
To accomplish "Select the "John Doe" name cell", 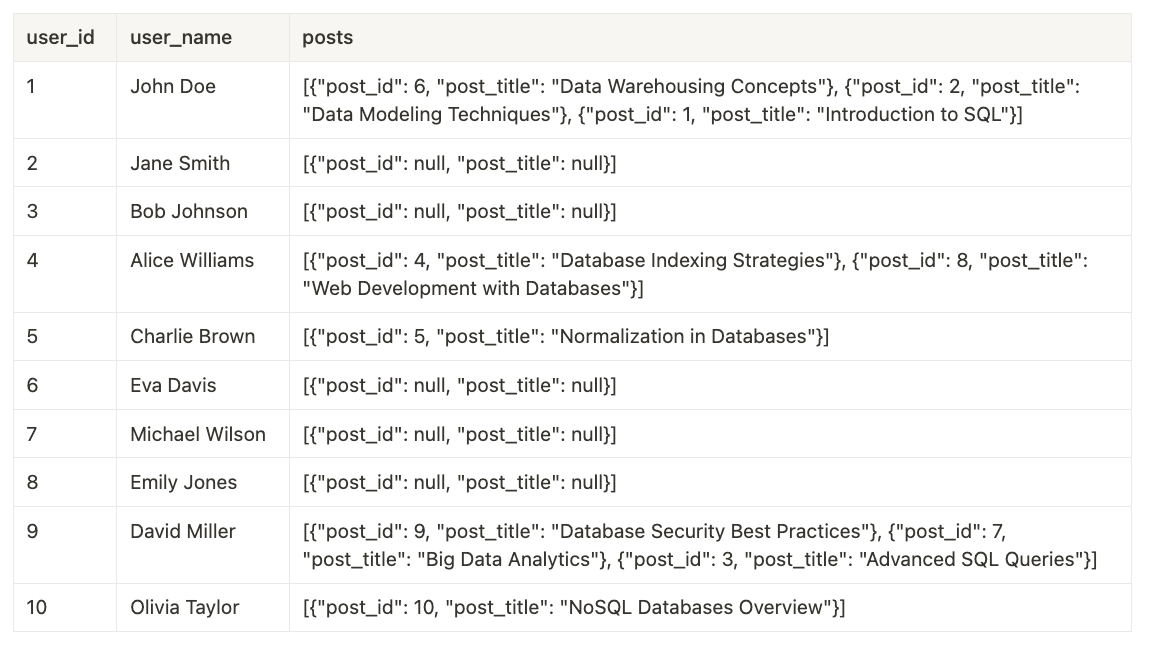I will pos(173,87).
